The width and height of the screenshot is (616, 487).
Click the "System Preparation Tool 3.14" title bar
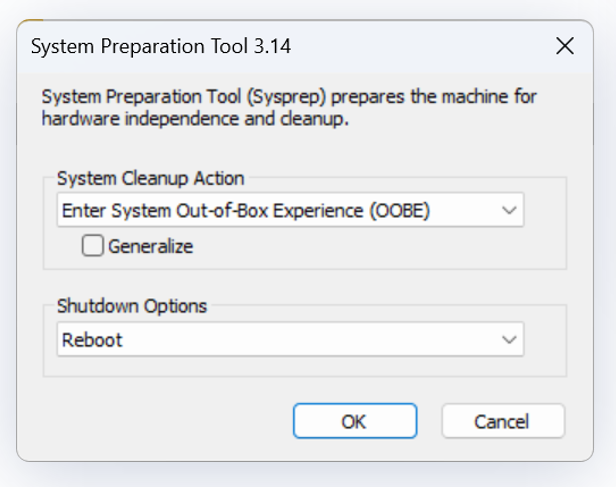pos(162,47)
